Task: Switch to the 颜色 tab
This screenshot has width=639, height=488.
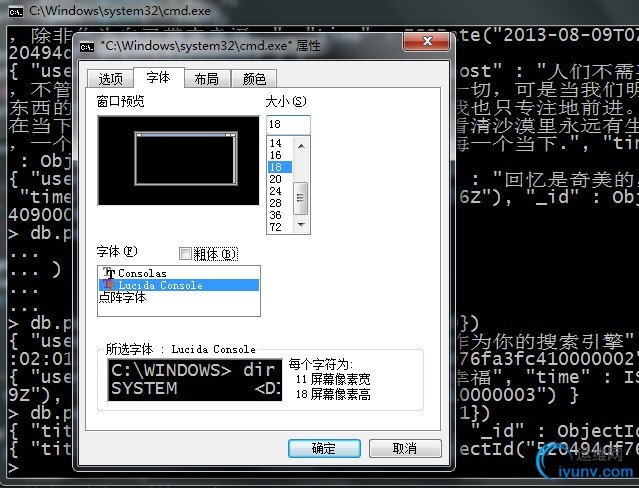Action: click(254, 78)
